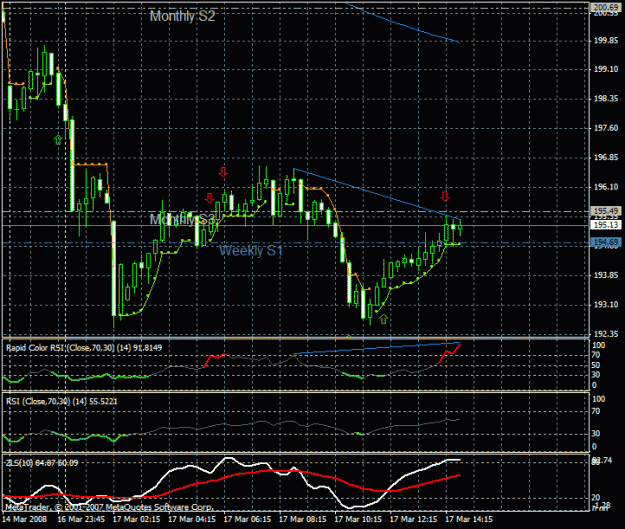Click the 17 Mar 10:15 time label
Image resolution: width=625 pixels, height=529 pixels.
358,519
